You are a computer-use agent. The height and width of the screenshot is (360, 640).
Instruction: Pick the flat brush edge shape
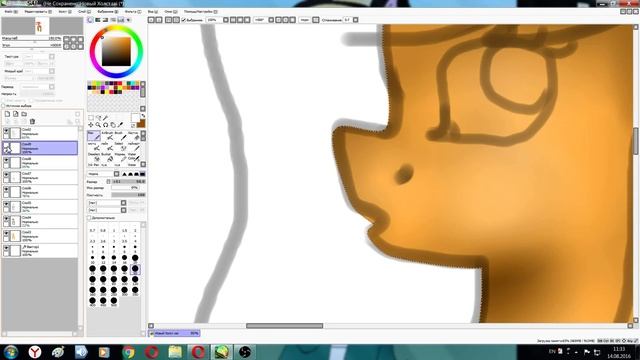[x=142, y=174]
